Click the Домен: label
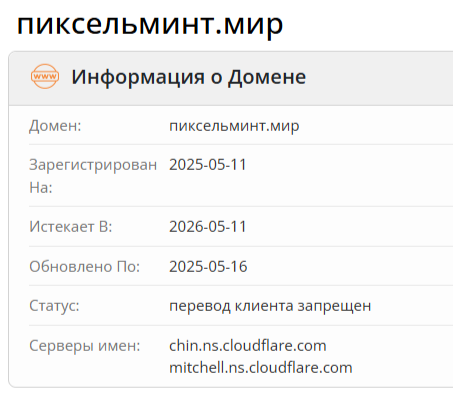The image size is (453, 397). tap(55, 126)
